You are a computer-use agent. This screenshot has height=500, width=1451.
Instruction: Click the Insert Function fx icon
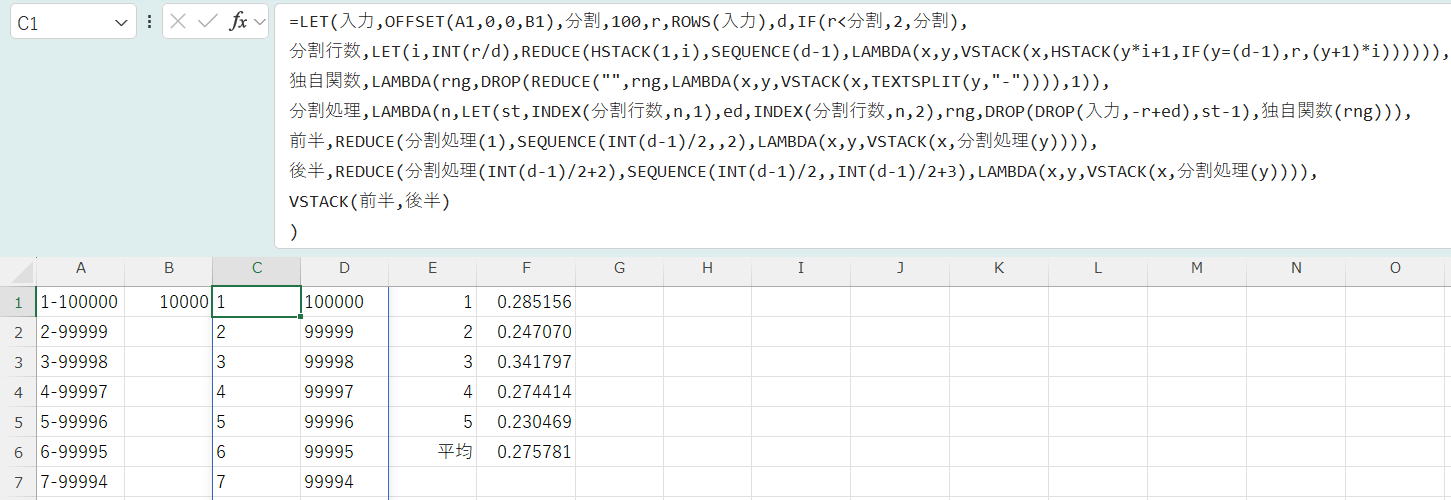238,22
